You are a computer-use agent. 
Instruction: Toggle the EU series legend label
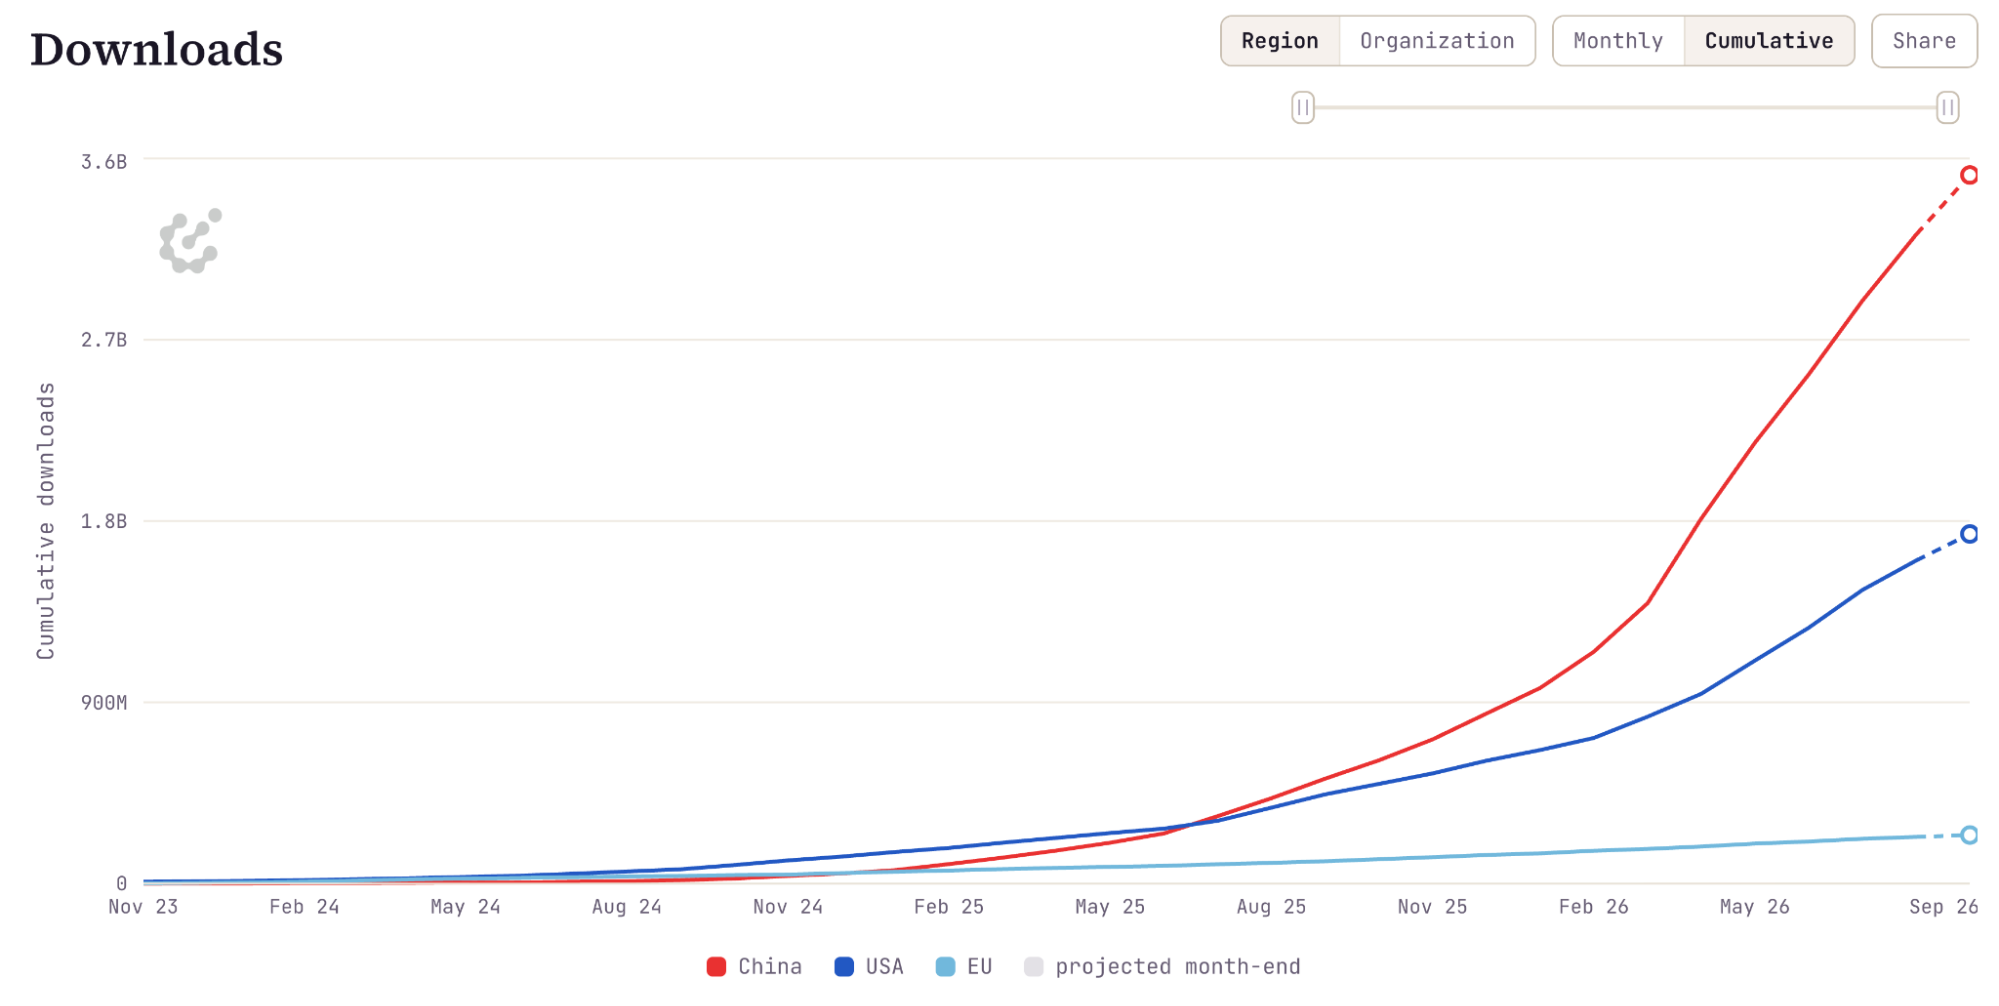pos(979,966)
